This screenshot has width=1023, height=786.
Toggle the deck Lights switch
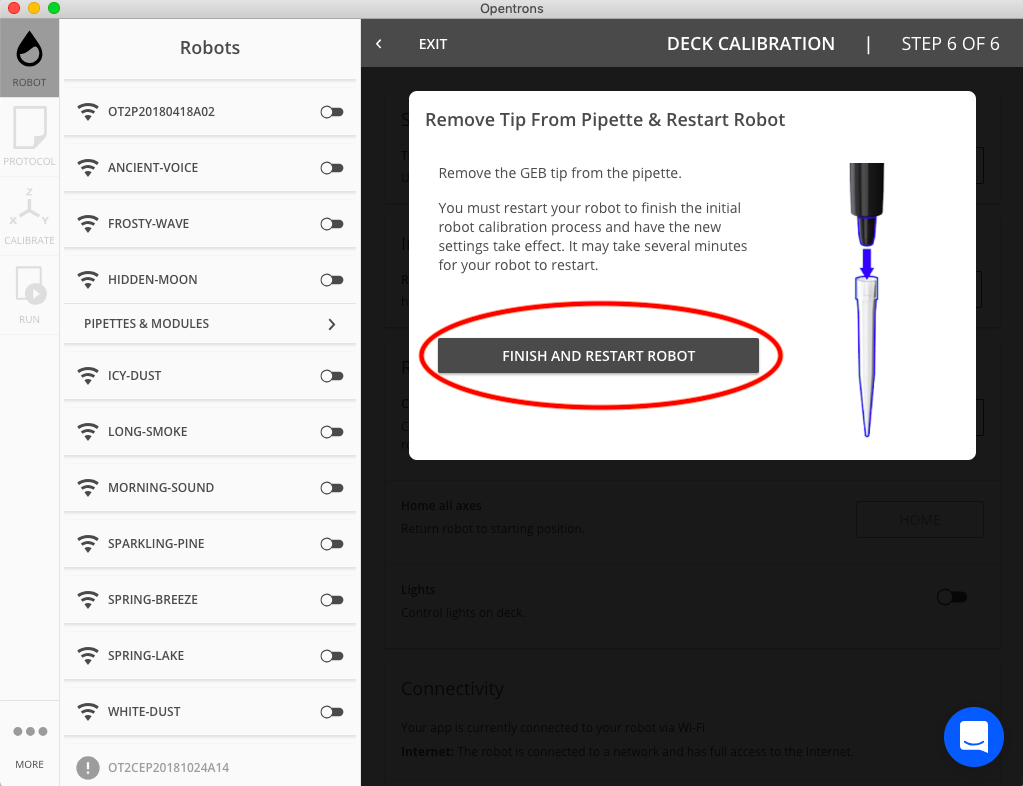[951, 597]
